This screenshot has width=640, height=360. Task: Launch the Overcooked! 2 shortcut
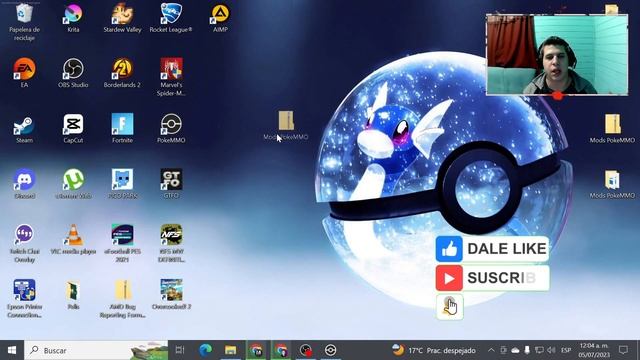(171, 295)
